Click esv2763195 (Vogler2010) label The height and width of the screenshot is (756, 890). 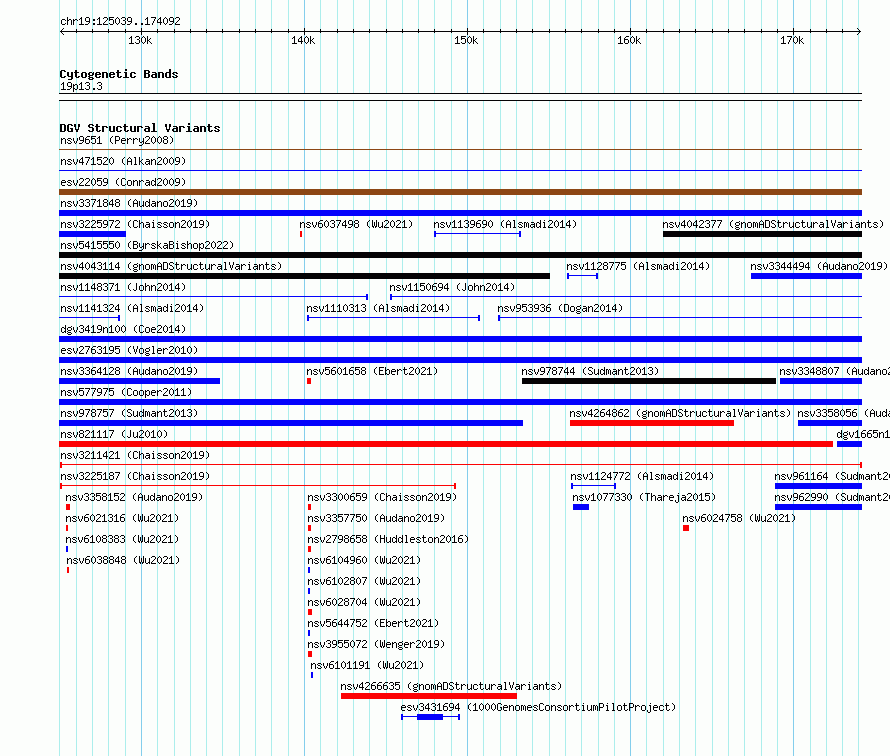pos(129,350)
